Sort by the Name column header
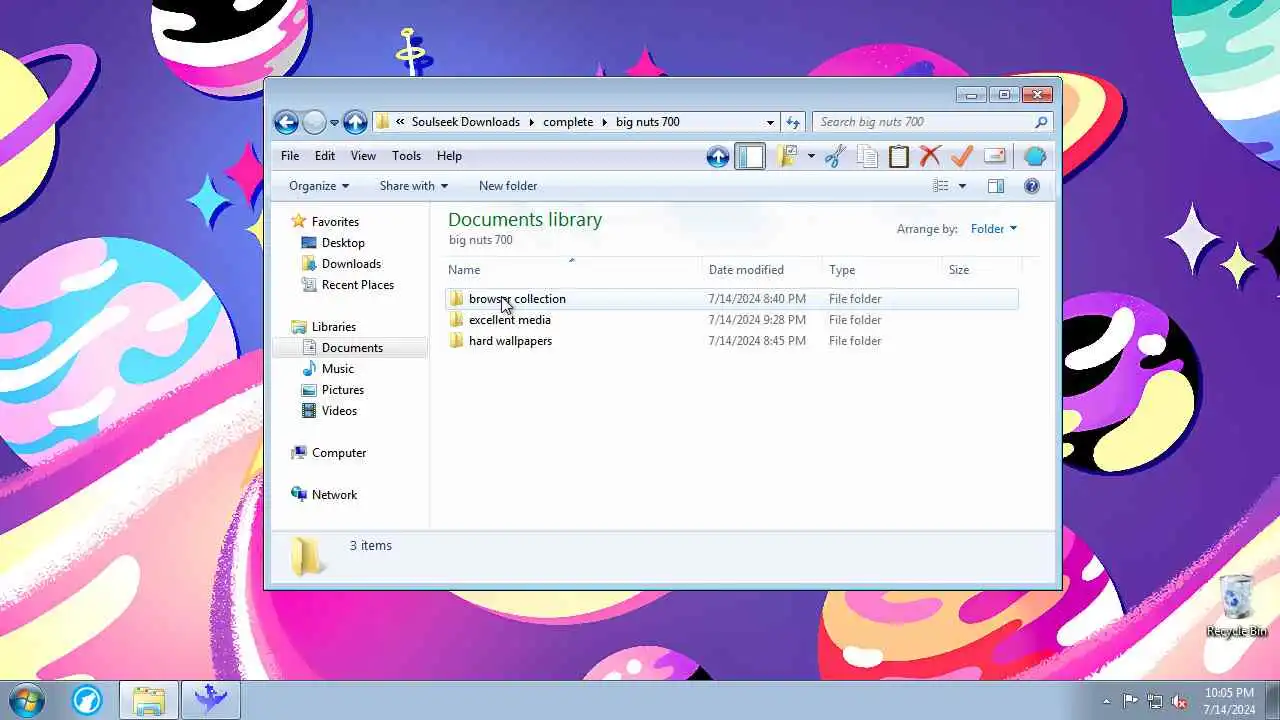Image resolution: width=1280 pixels, height=720 pixels. pyautogui.click(x=574, y=270)
